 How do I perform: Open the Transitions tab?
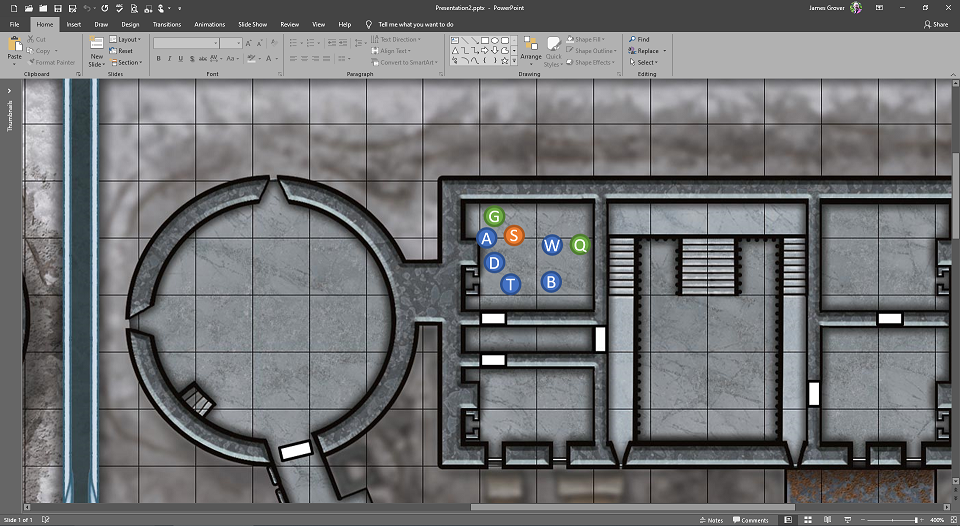coord(167,23)
